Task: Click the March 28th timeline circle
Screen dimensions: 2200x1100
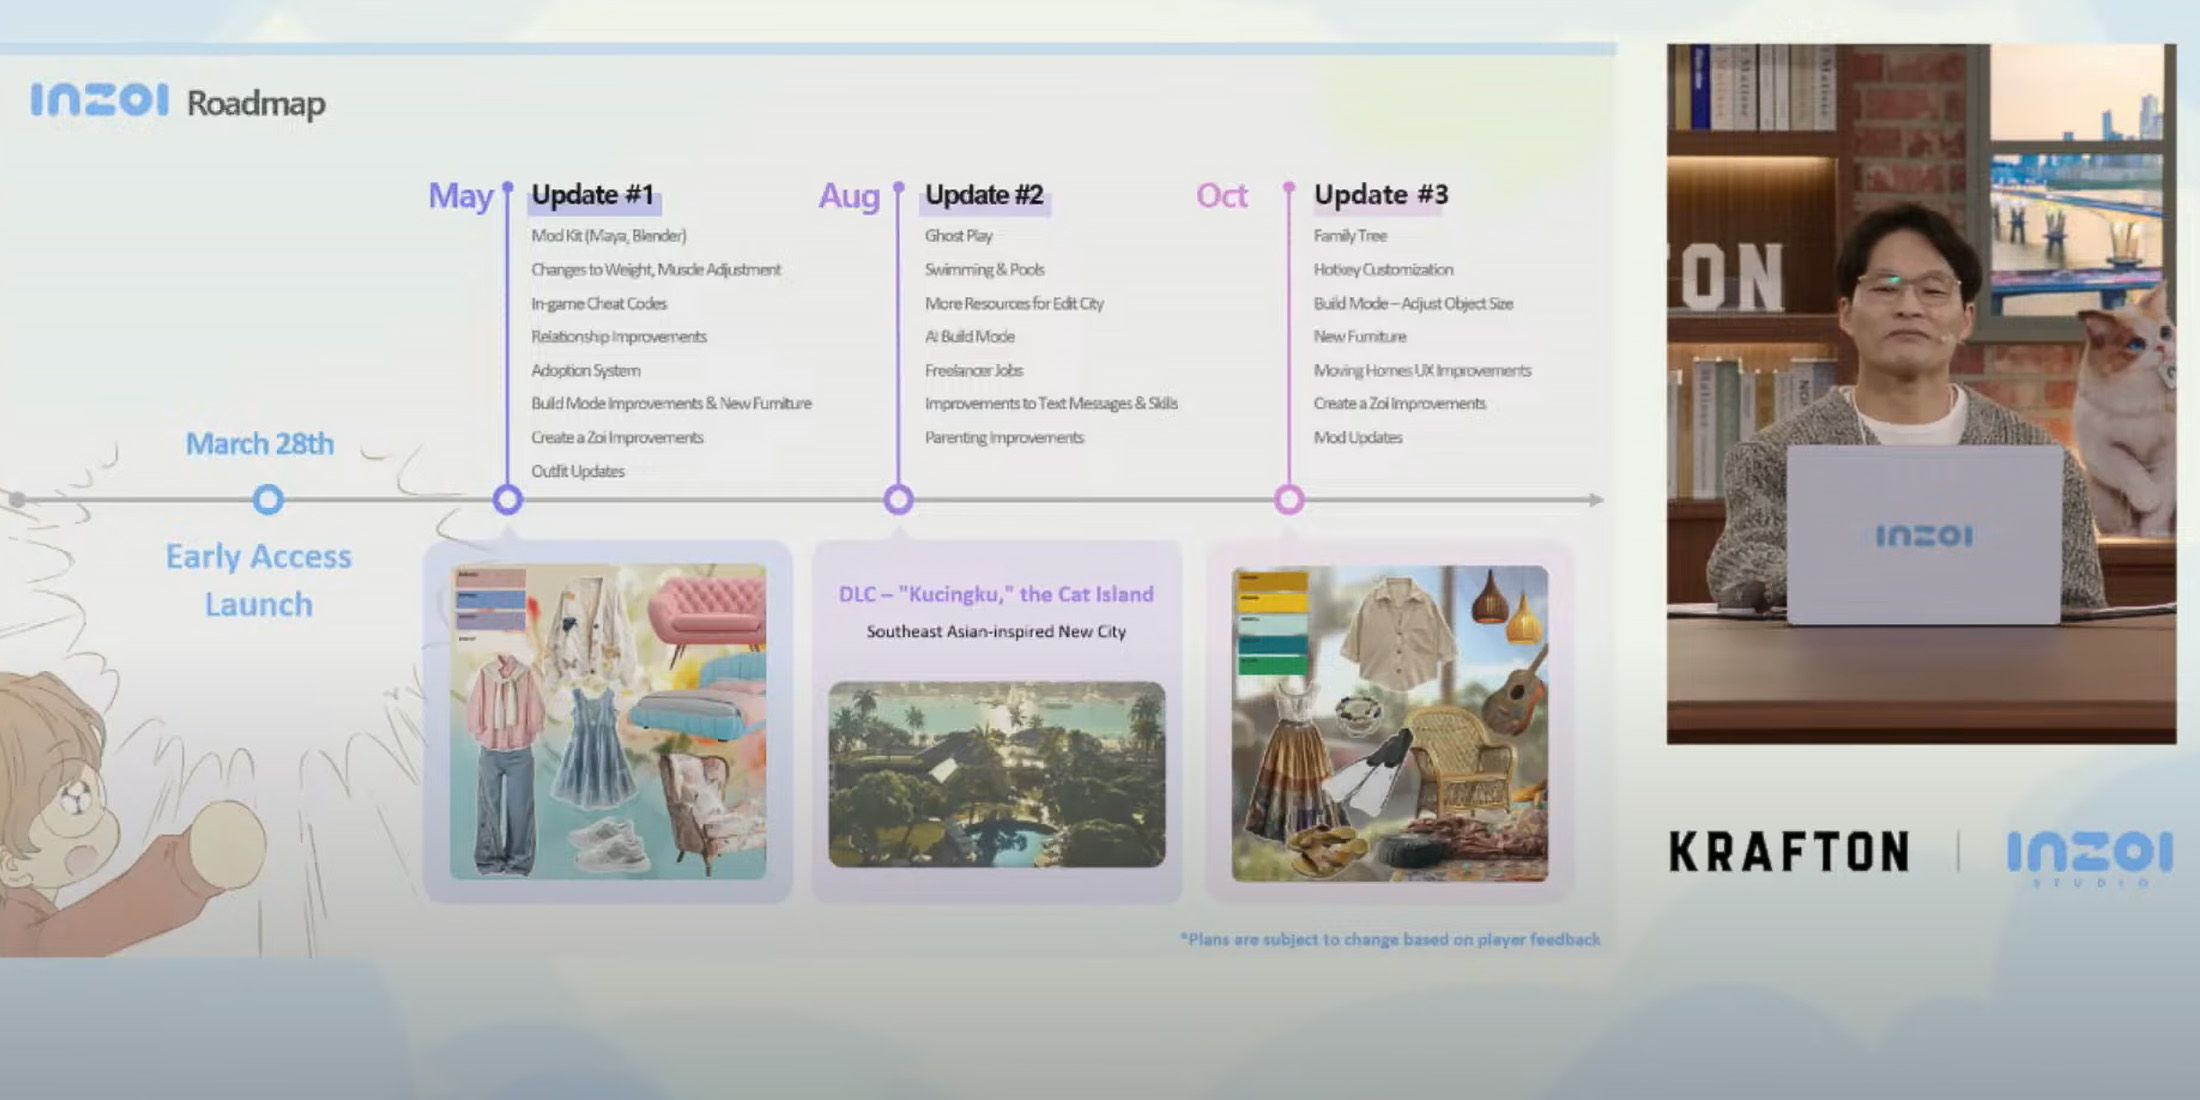Action: pos(267,499)
